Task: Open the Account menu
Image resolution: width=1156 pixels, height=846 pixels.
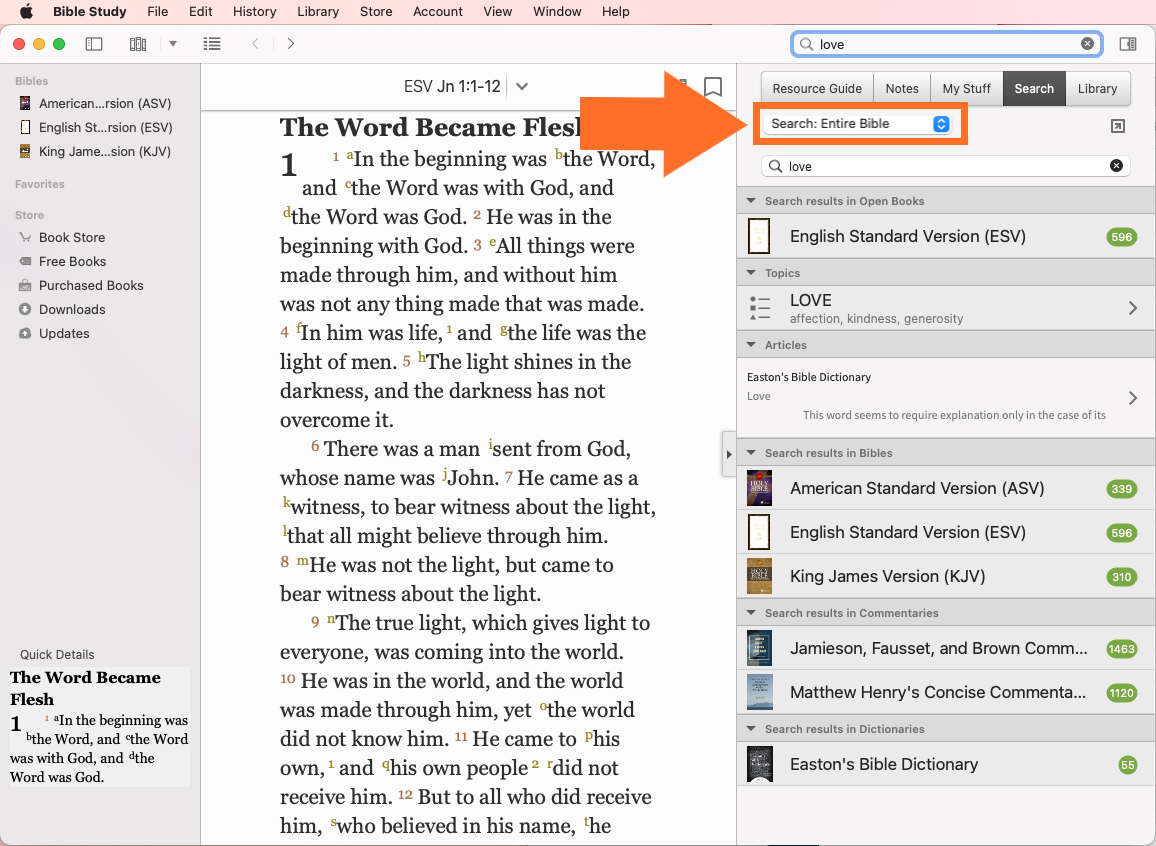Action: [x=438, y=12]
